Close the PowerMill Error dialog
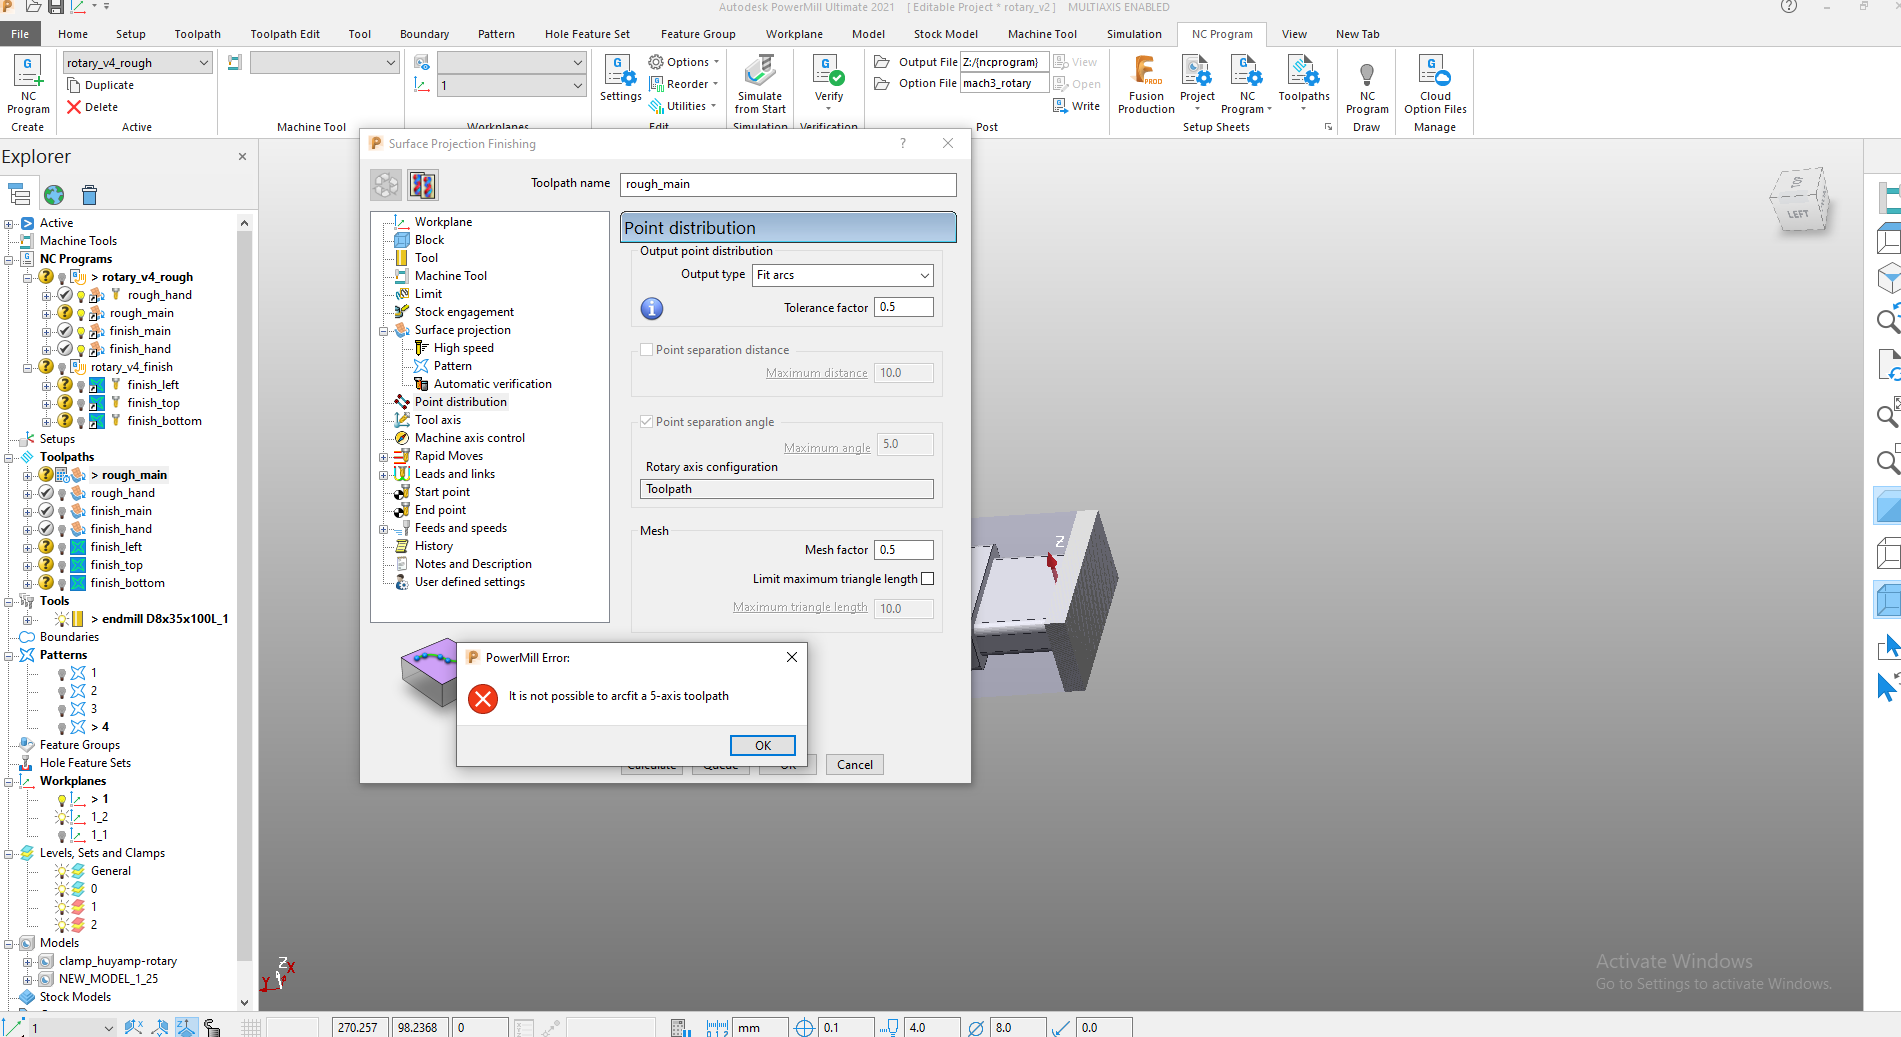 [x=791, y=657]
